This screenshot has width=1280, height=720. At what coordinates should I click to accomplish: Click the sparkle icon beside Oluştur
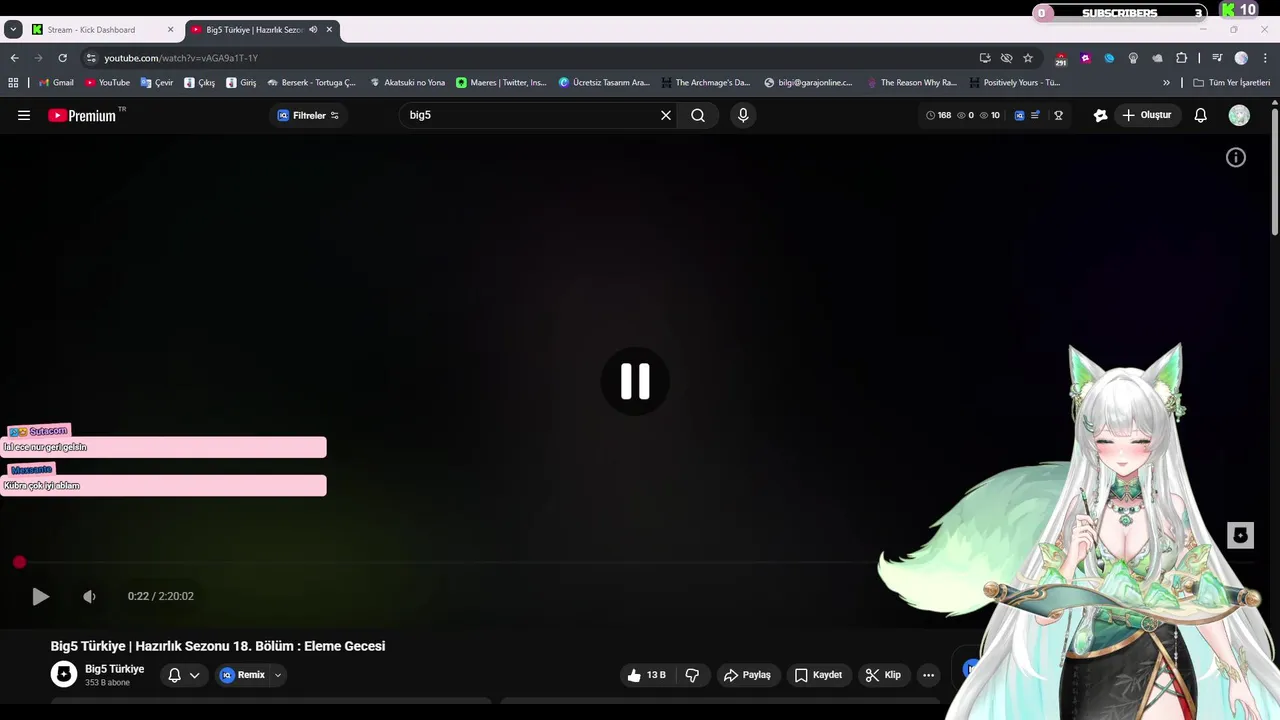pyautogui.click(x=1100, y=115)
